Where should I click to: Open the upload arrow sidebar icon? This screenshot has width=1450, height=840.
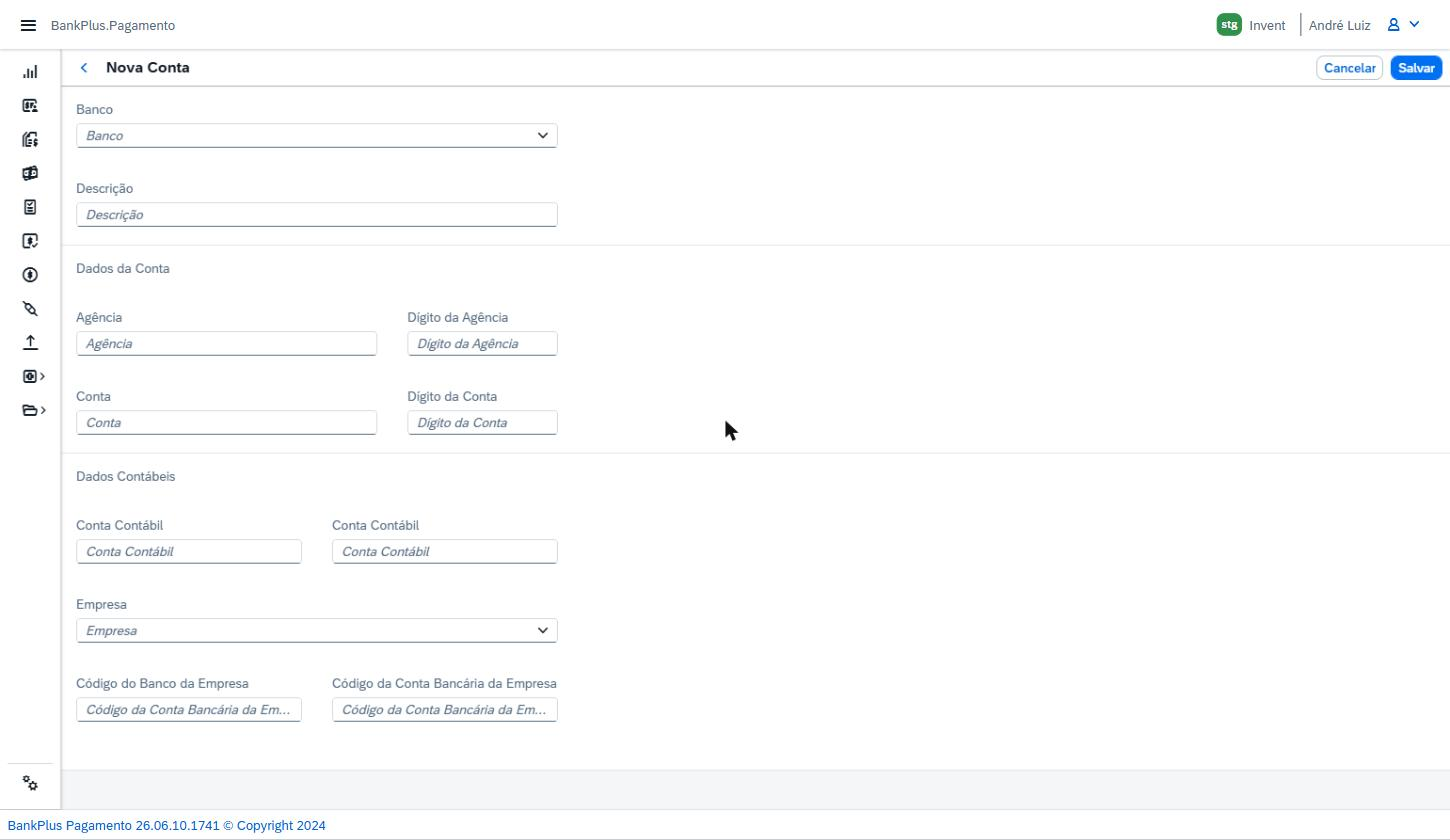point(30,342)
